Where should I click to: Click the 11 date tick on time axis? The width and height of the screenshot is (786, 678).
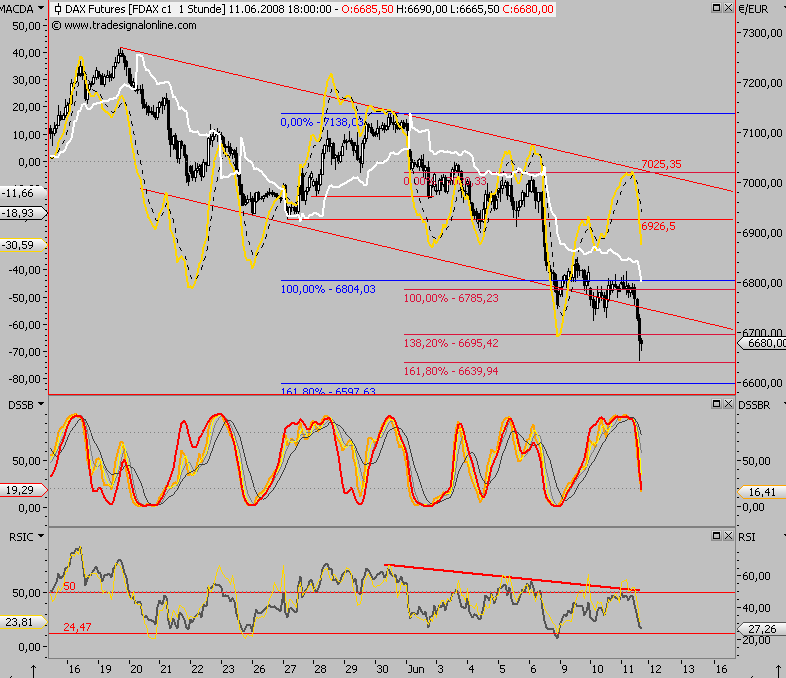click(x=628, y=669)
